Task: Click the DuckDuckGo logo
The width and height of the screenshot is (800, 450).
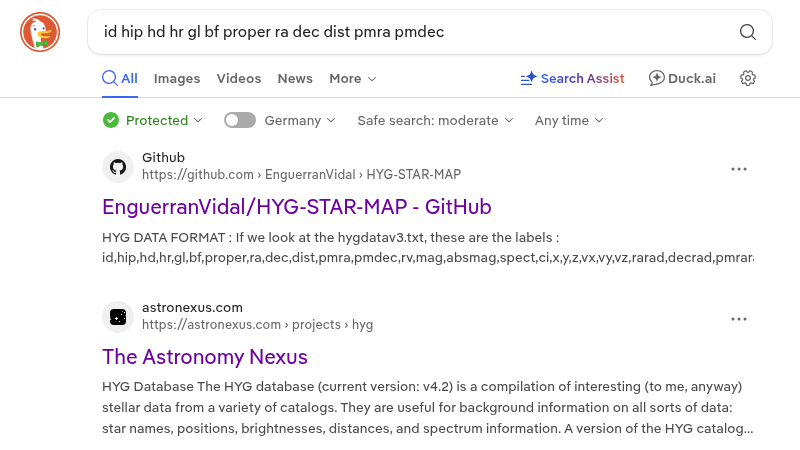Action: (x=40, y=32)
